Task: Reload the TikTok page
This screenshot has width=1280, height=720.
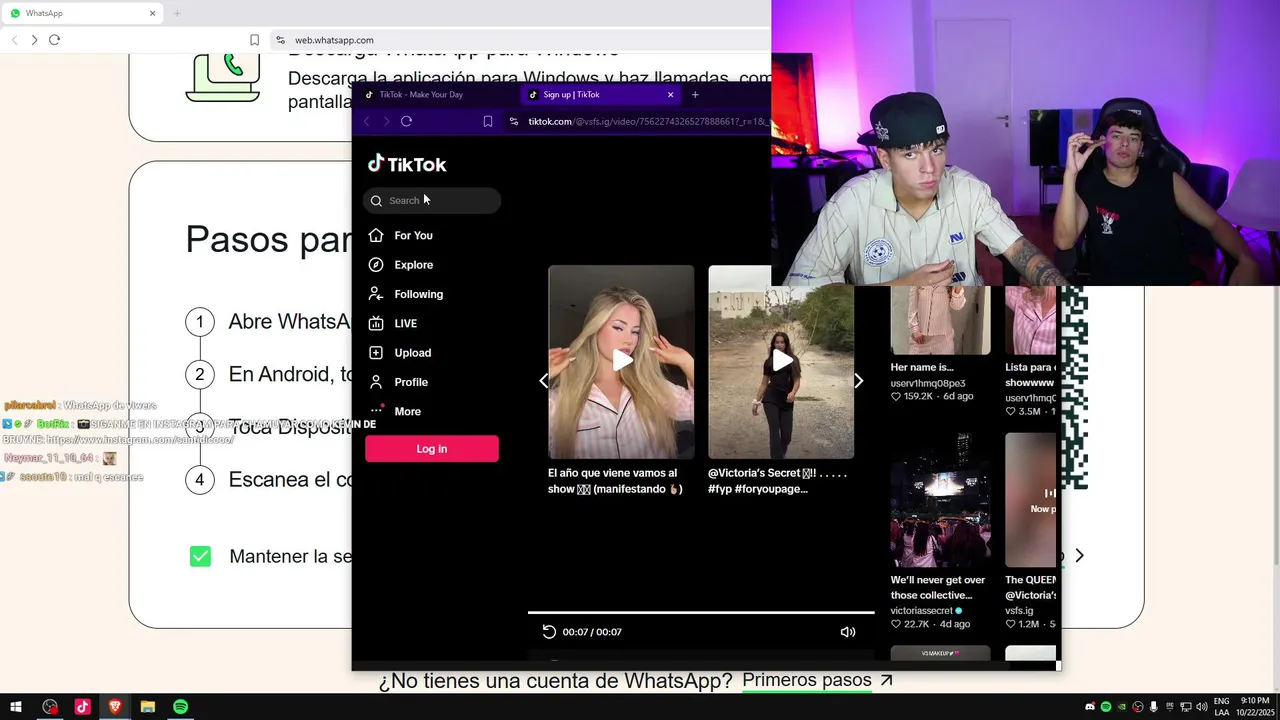Action: coord(406,121)
